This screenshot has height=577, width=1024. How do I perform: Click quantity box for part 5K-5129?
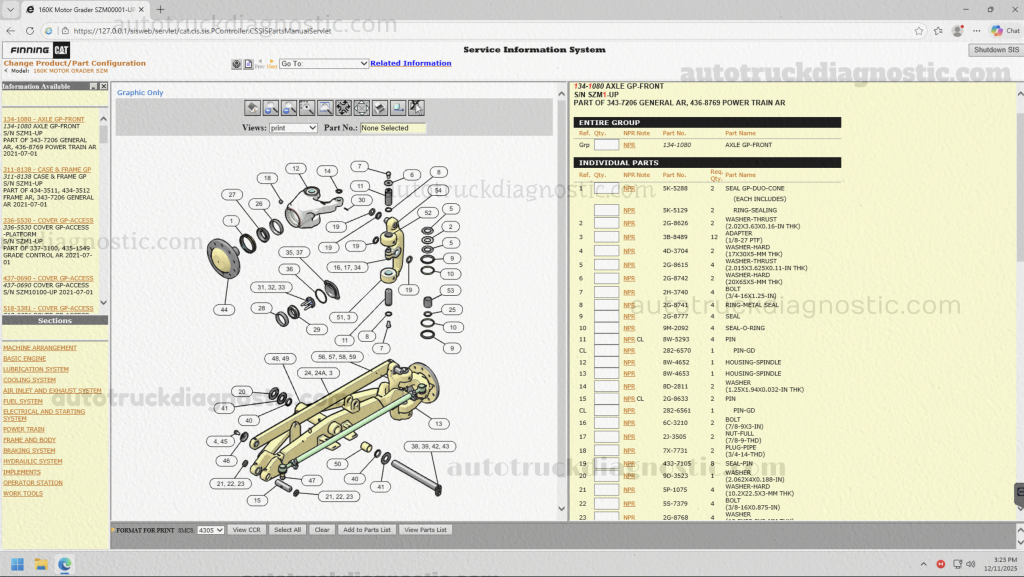click(606, 210)
